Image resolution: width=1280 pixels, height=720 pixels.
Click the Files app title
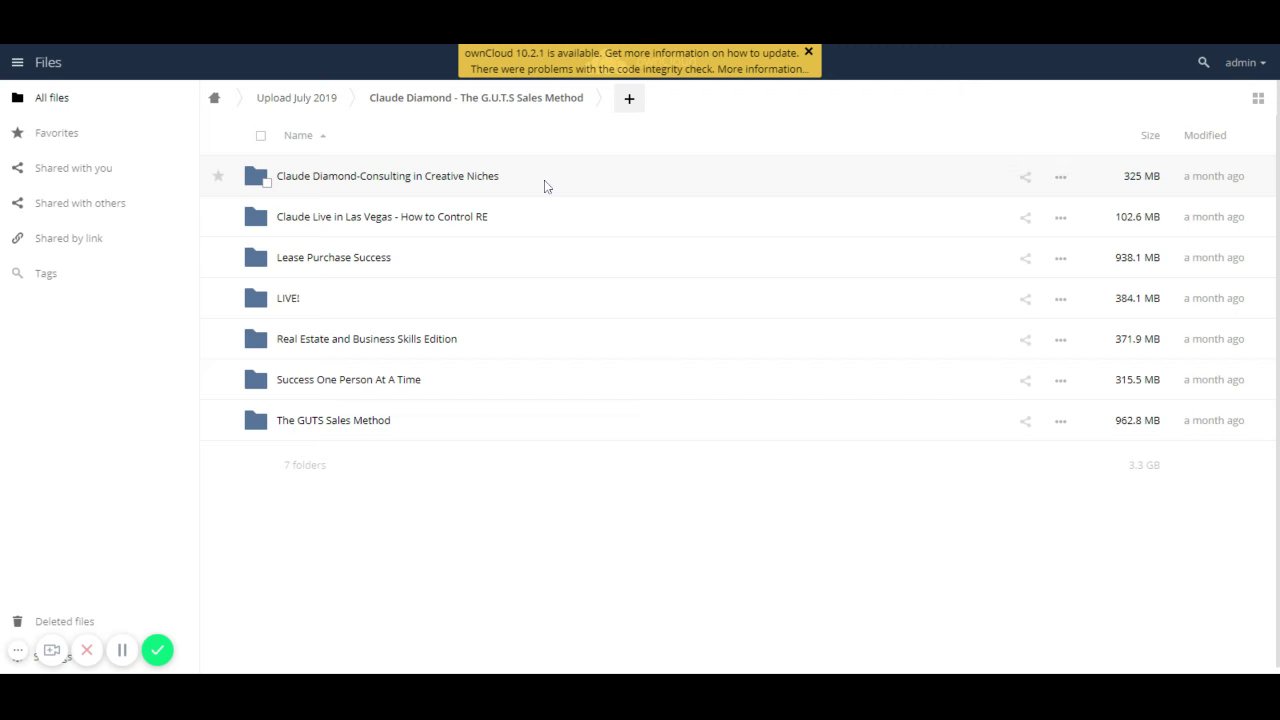pos(48,62)
